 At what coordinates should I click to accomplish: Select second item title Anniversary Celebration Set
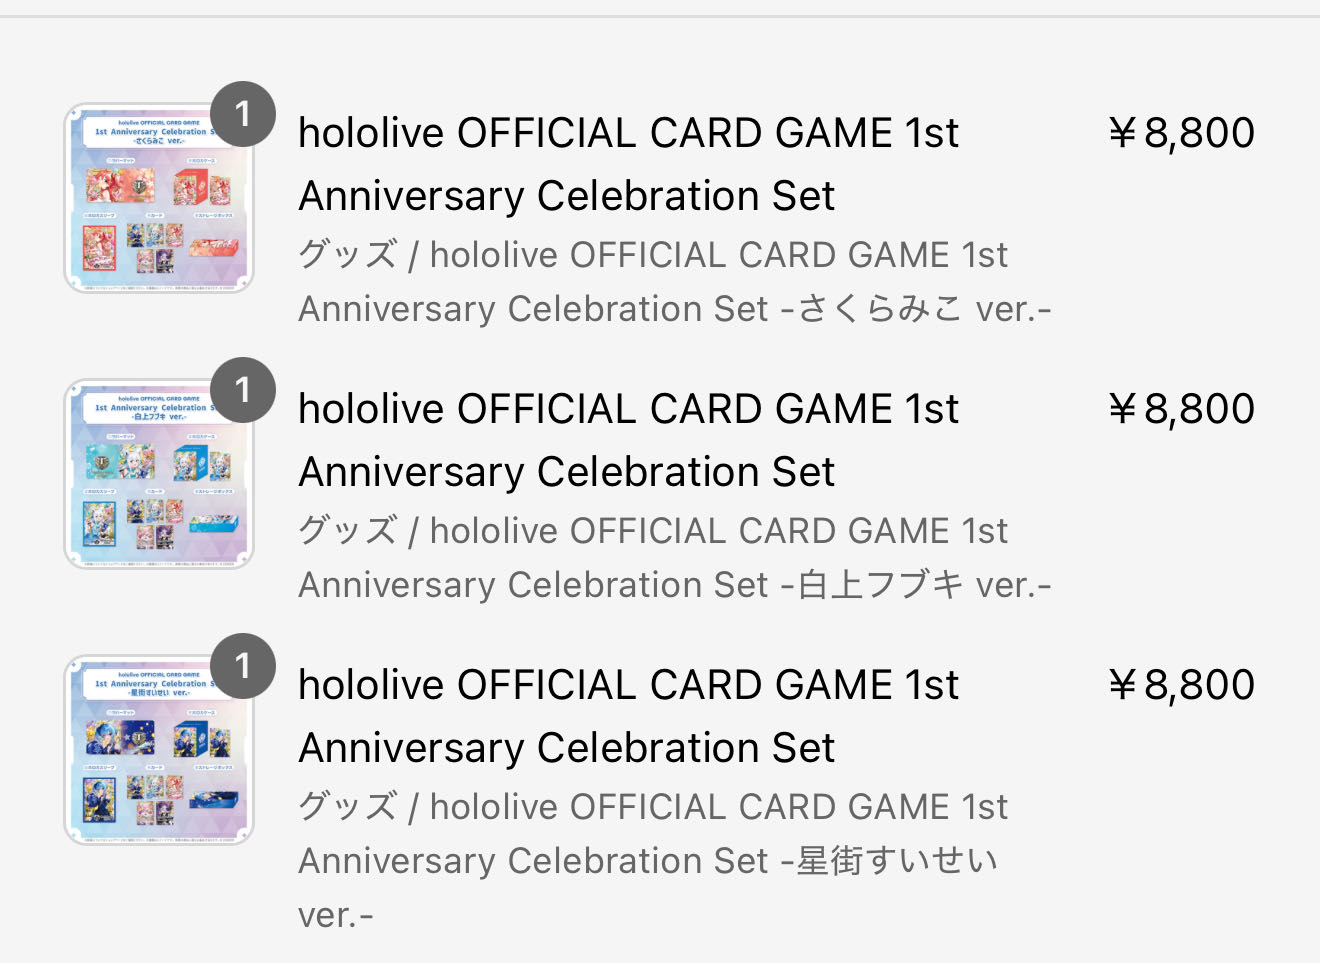point(567,472)
